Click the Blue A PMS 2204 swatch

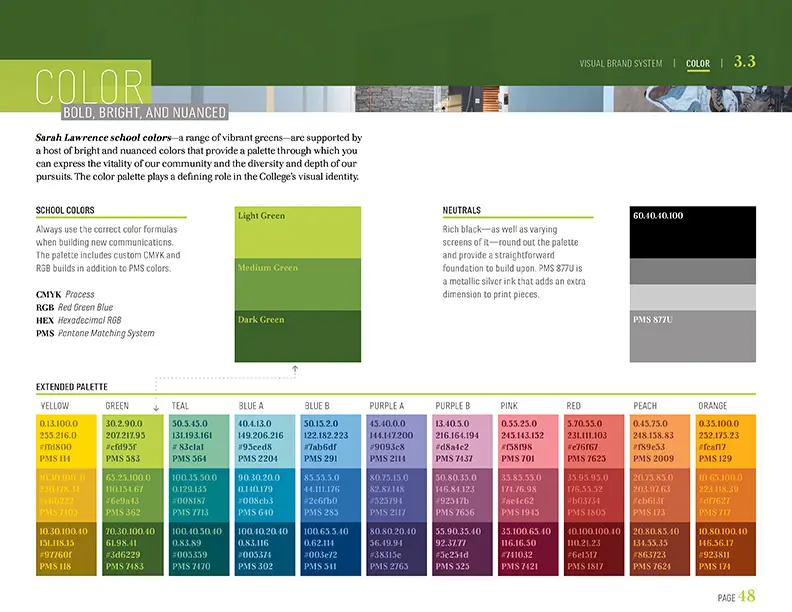point(265,441)
